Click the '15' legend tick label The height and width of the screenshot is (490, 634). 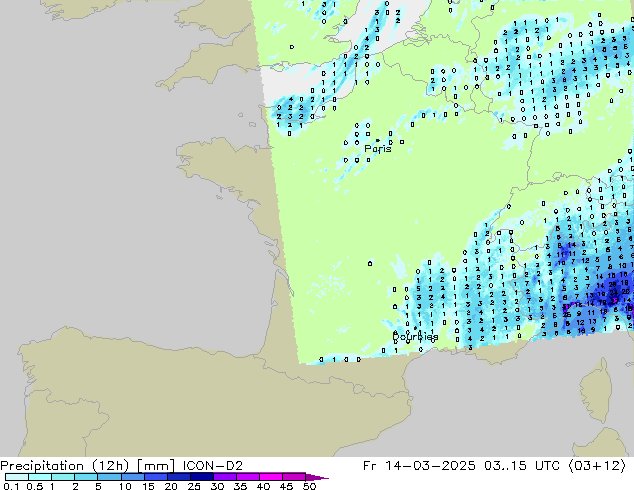point(148,486)
